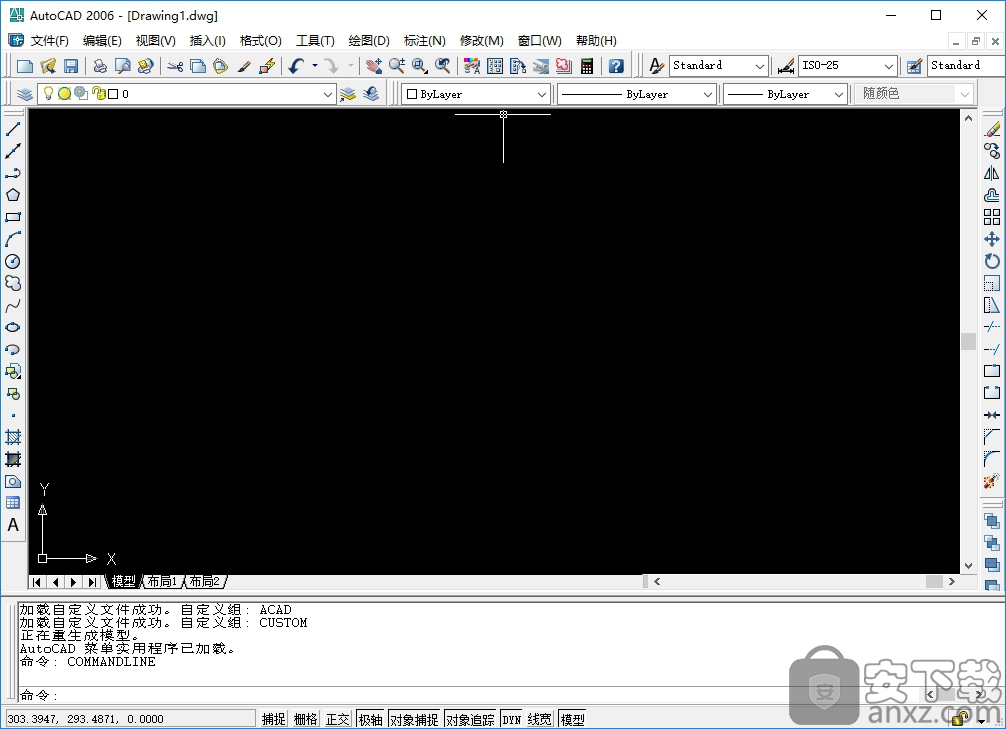Select the Offset modify tool

pos(992,195)
